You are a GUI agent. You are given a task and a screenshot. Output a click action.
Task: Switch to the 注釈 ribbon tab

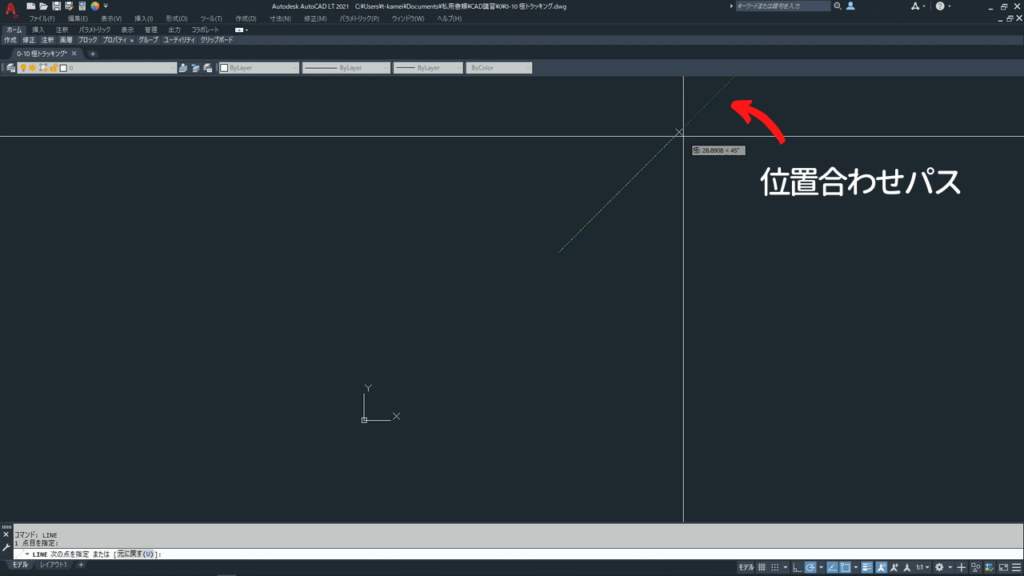(x=62, y=30)
